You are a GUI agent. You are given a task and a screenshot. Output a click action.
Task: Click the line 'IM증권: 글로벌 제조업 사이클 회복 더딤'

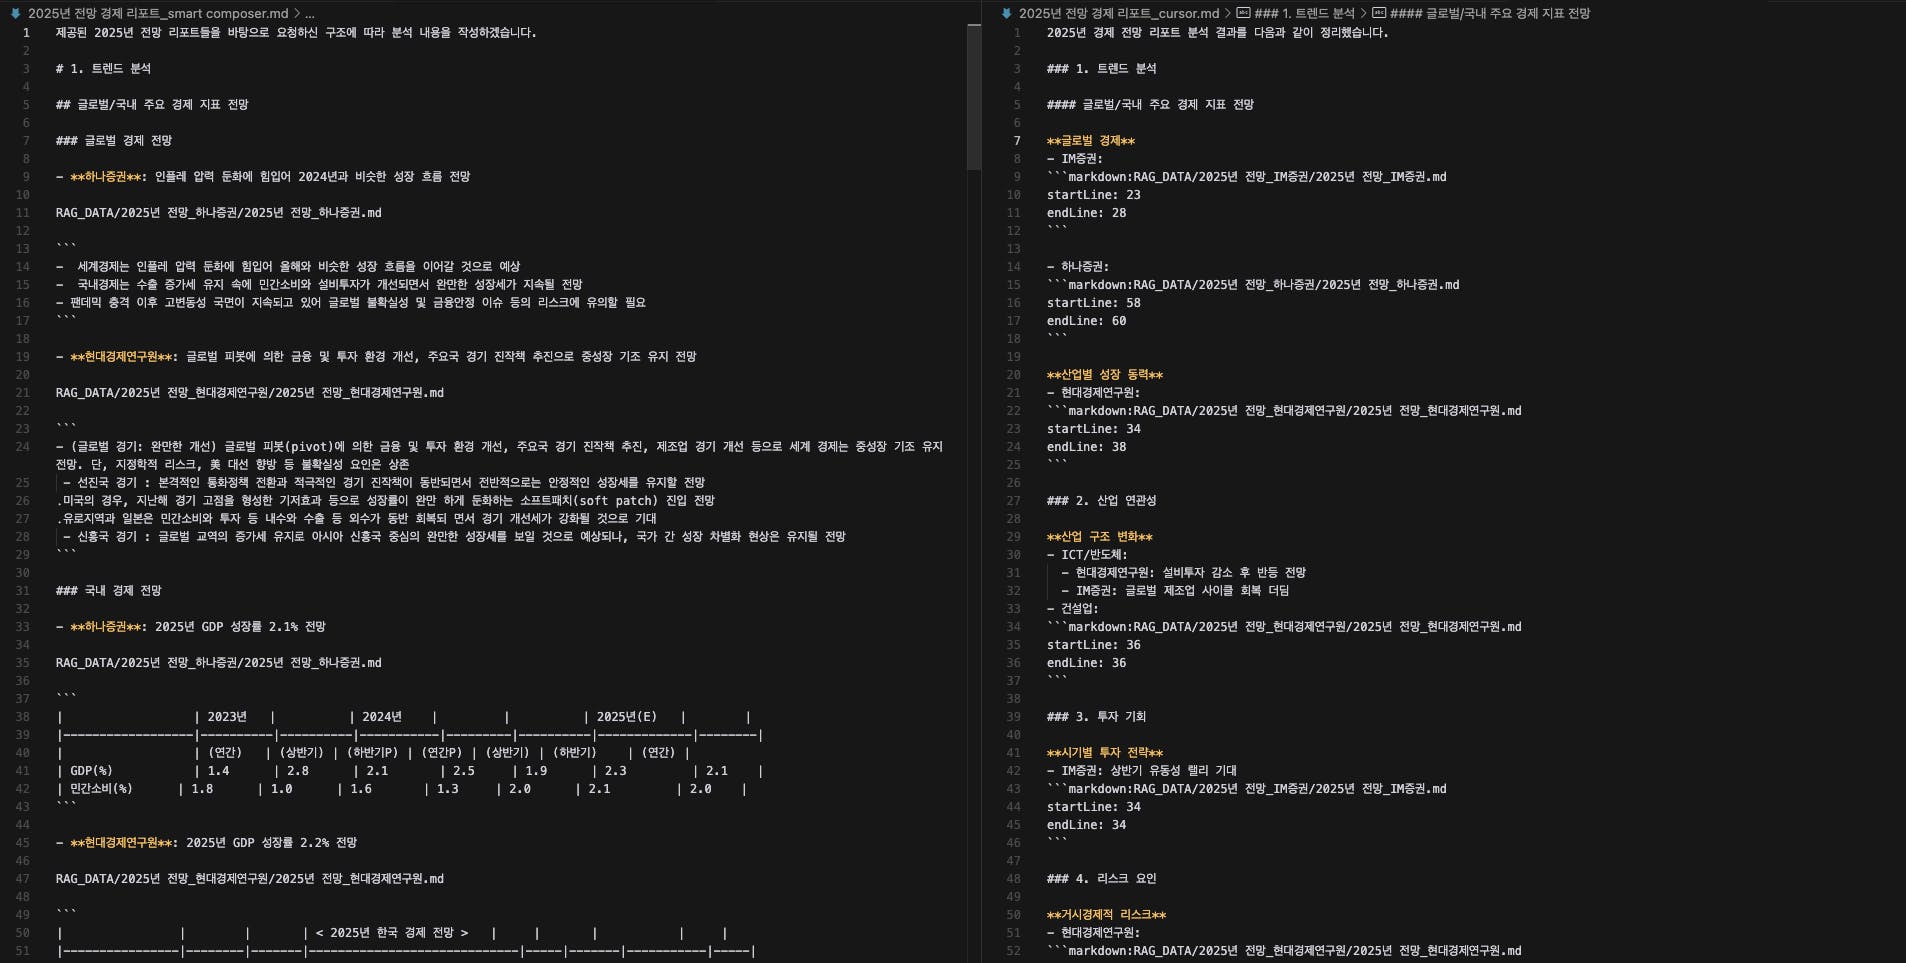(x=1175, y=591)
